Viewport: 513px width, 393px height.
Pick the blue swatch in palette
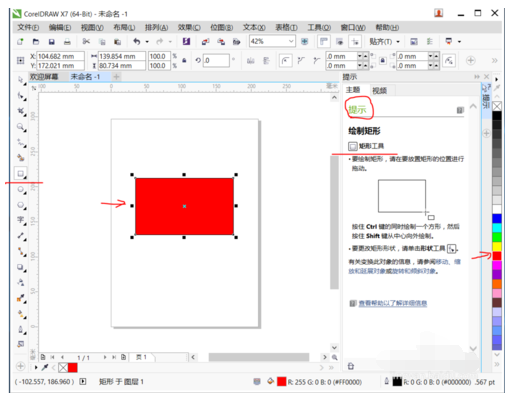[x=497, y=218]
